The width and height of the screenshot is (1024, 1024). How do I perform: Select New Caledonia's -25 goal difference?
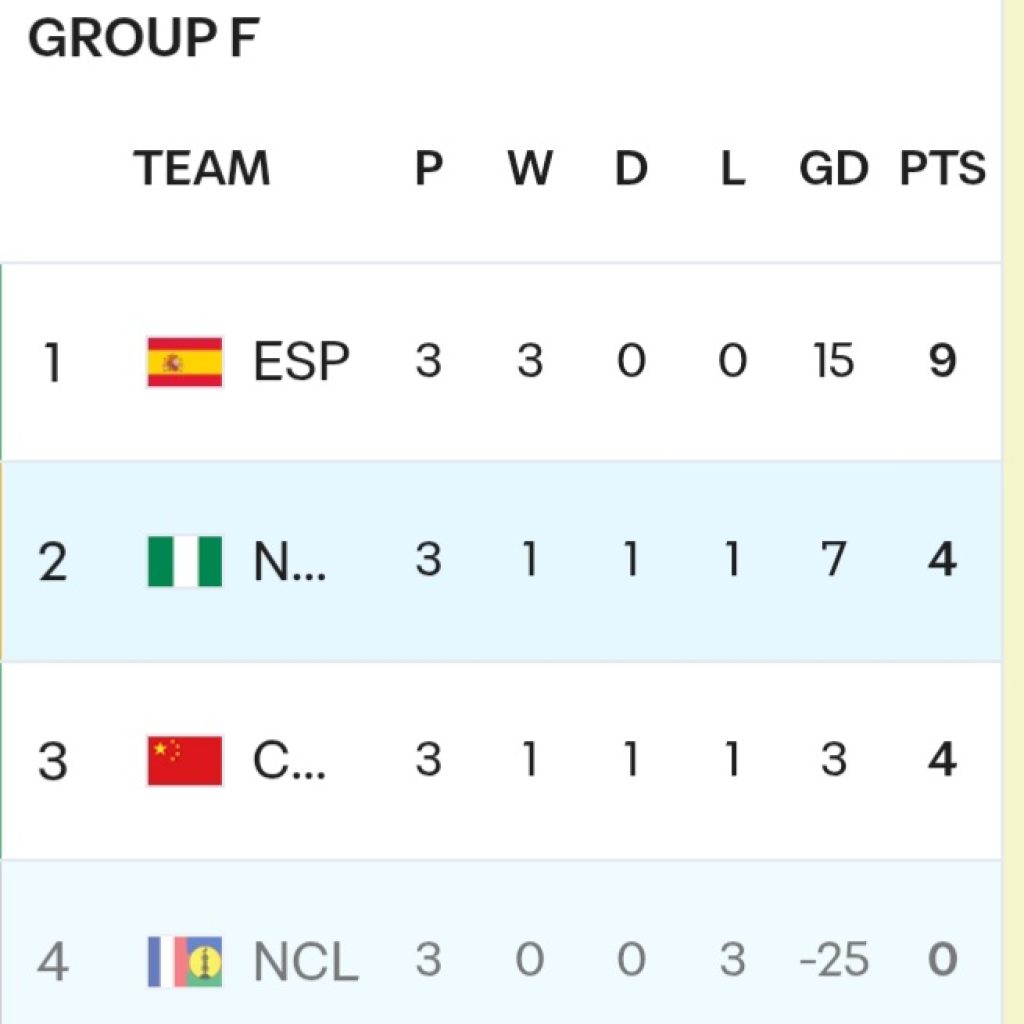tap(834, 960)
